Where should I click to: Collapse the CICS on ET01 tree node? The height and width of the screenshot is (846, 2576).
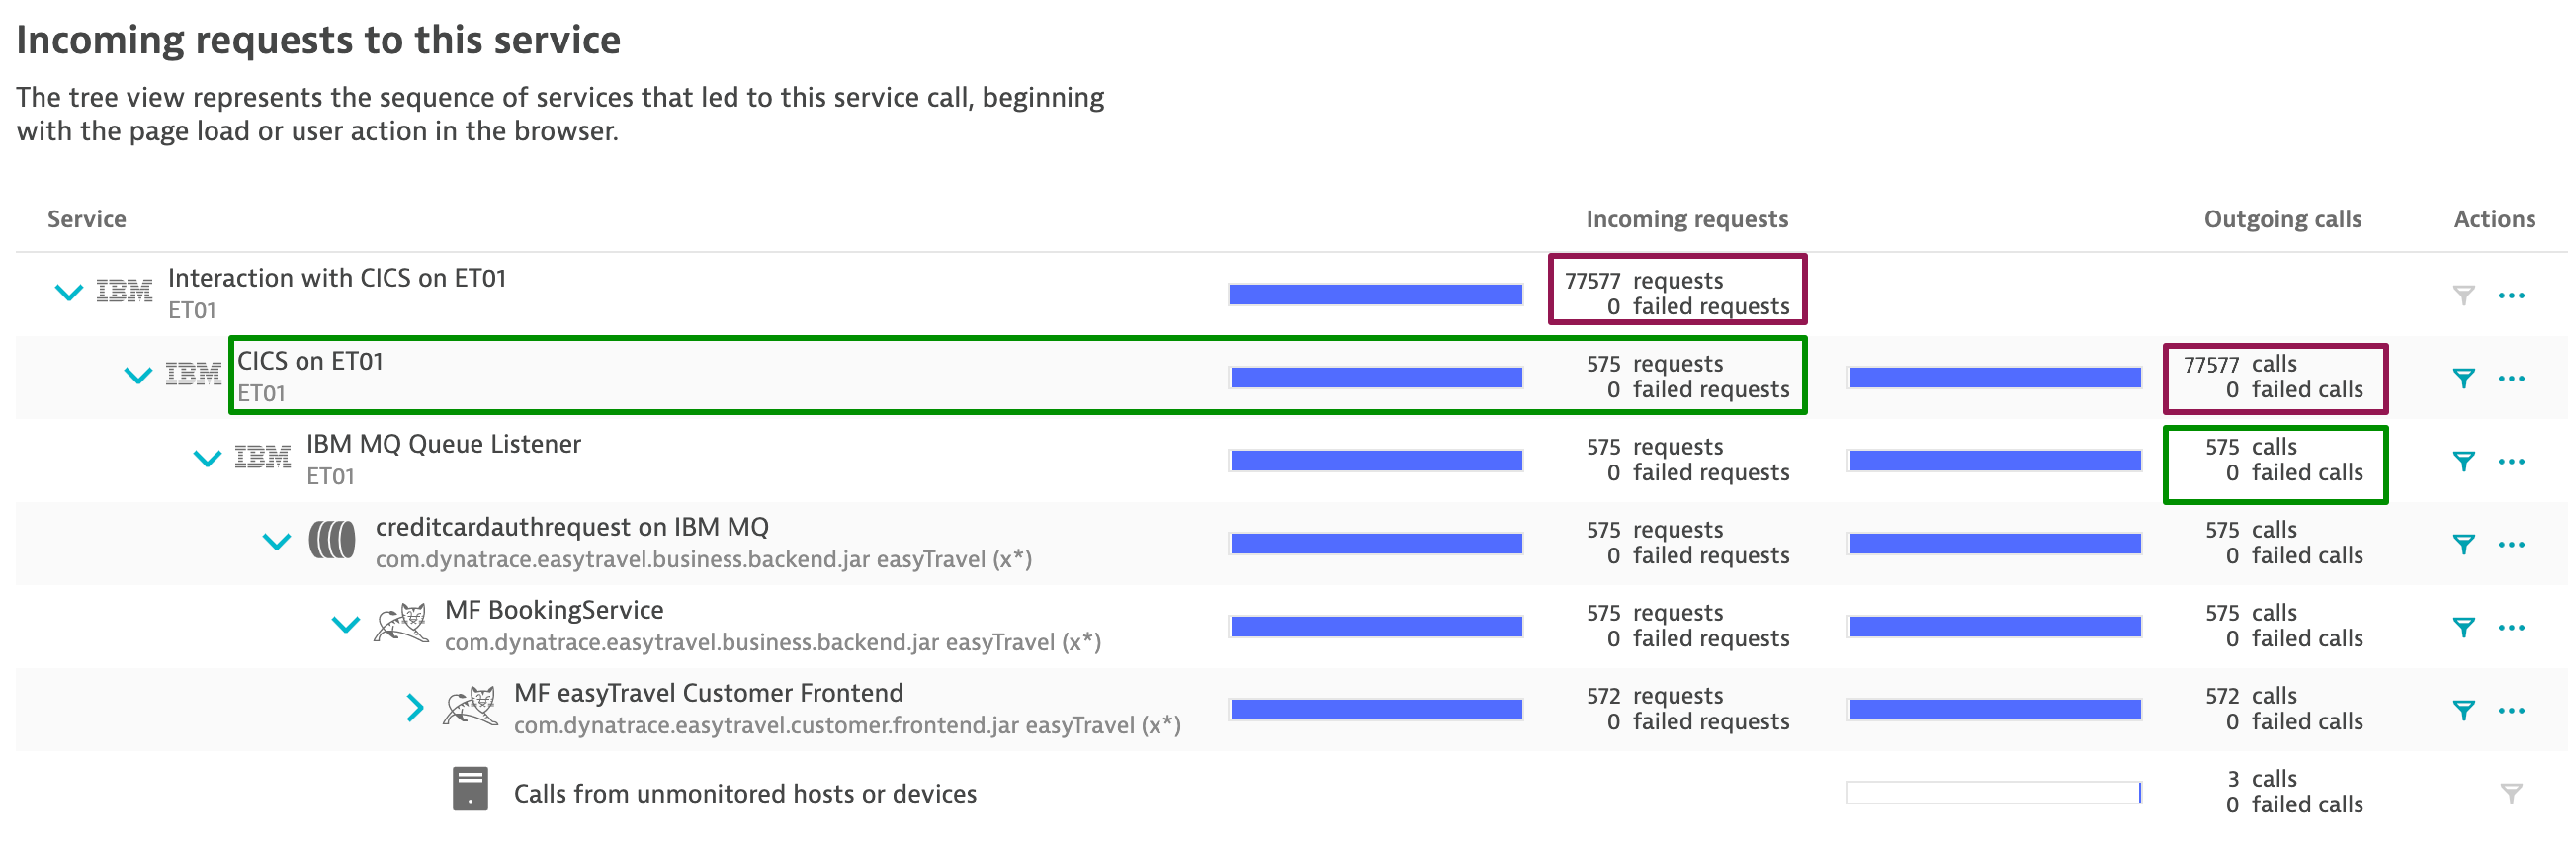(137, 376)
